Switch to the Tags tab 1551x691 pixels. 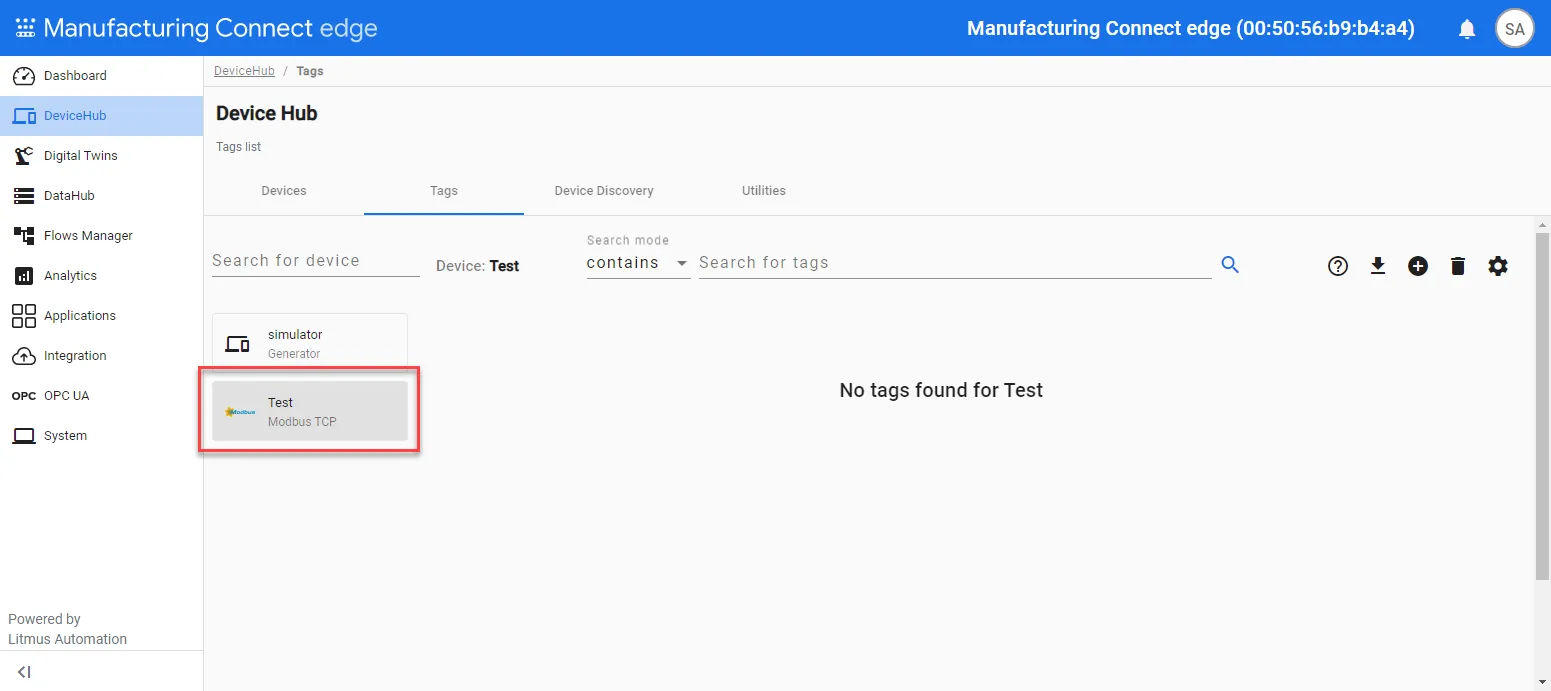pos(444,191)
